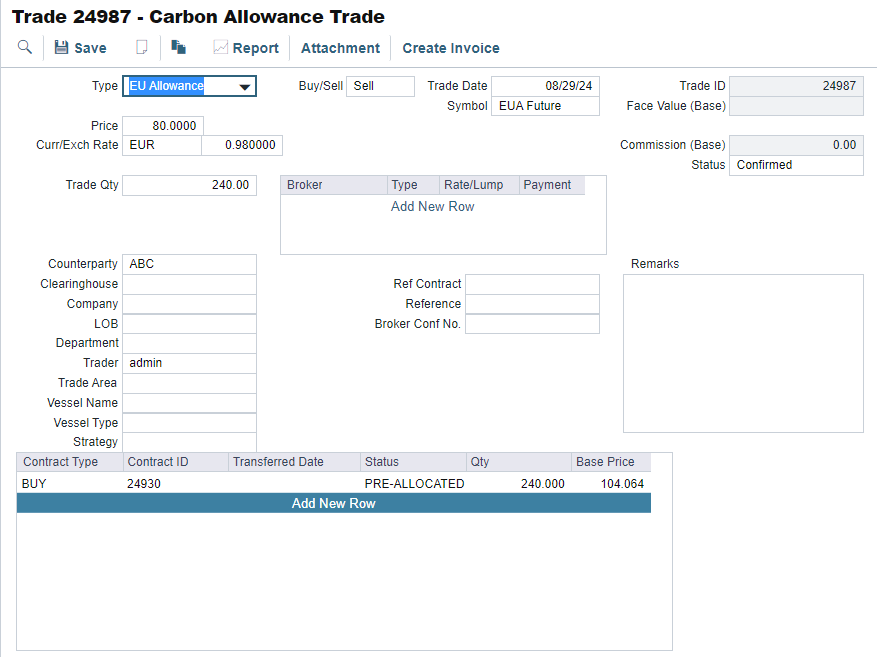Click Add New Row under the contracts grid
This screenshot has width=877, height=657.
click(333, 503)
